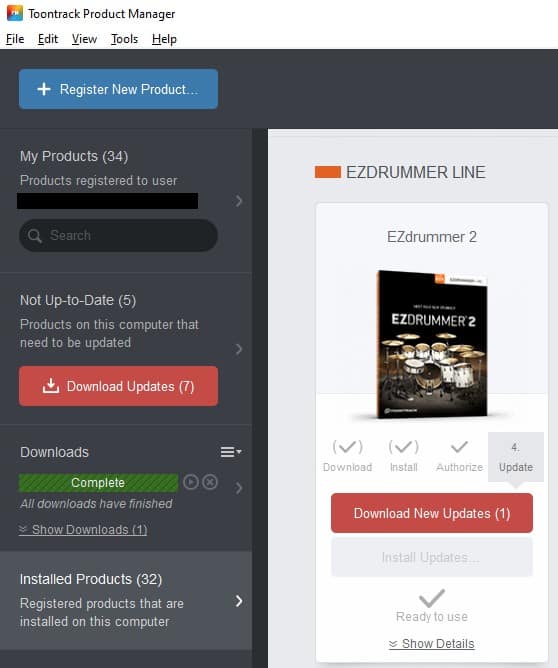Select the 4. Update step tab
The width and height of the screenshot is (558, 668).
(x=516, y=457)
